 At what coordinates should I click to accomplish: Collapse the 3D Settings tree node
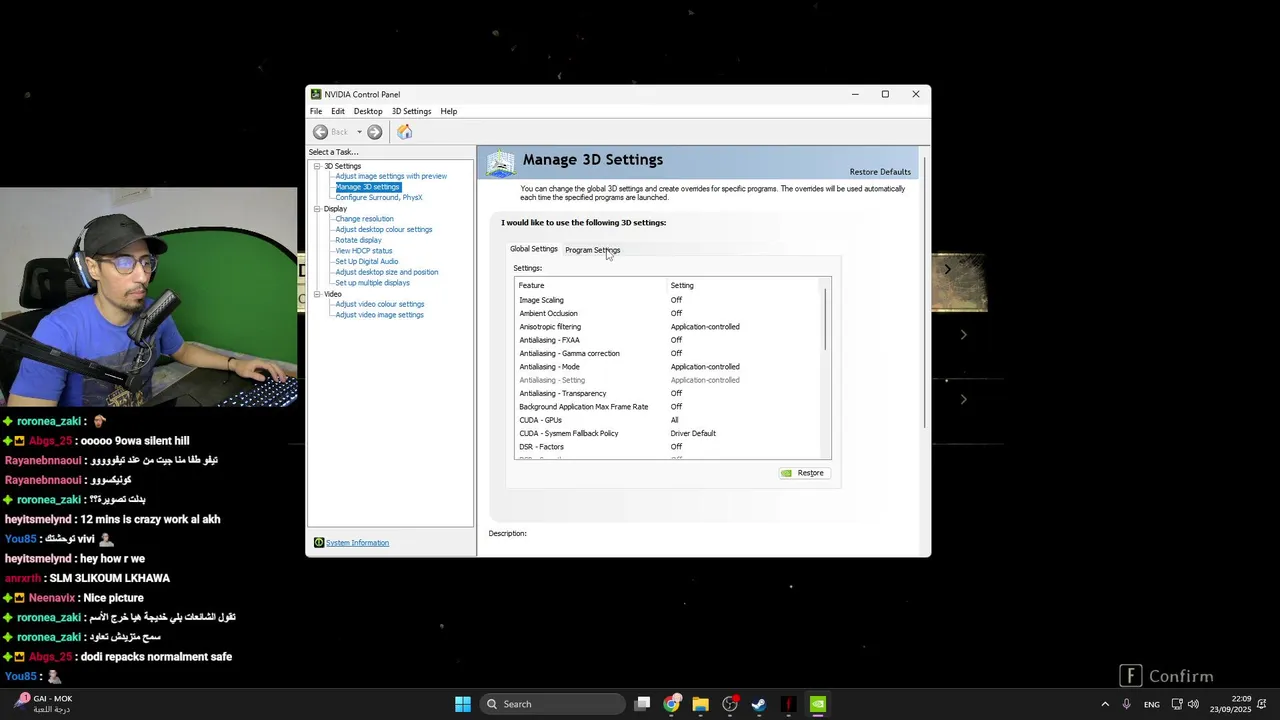click(317, 166)
